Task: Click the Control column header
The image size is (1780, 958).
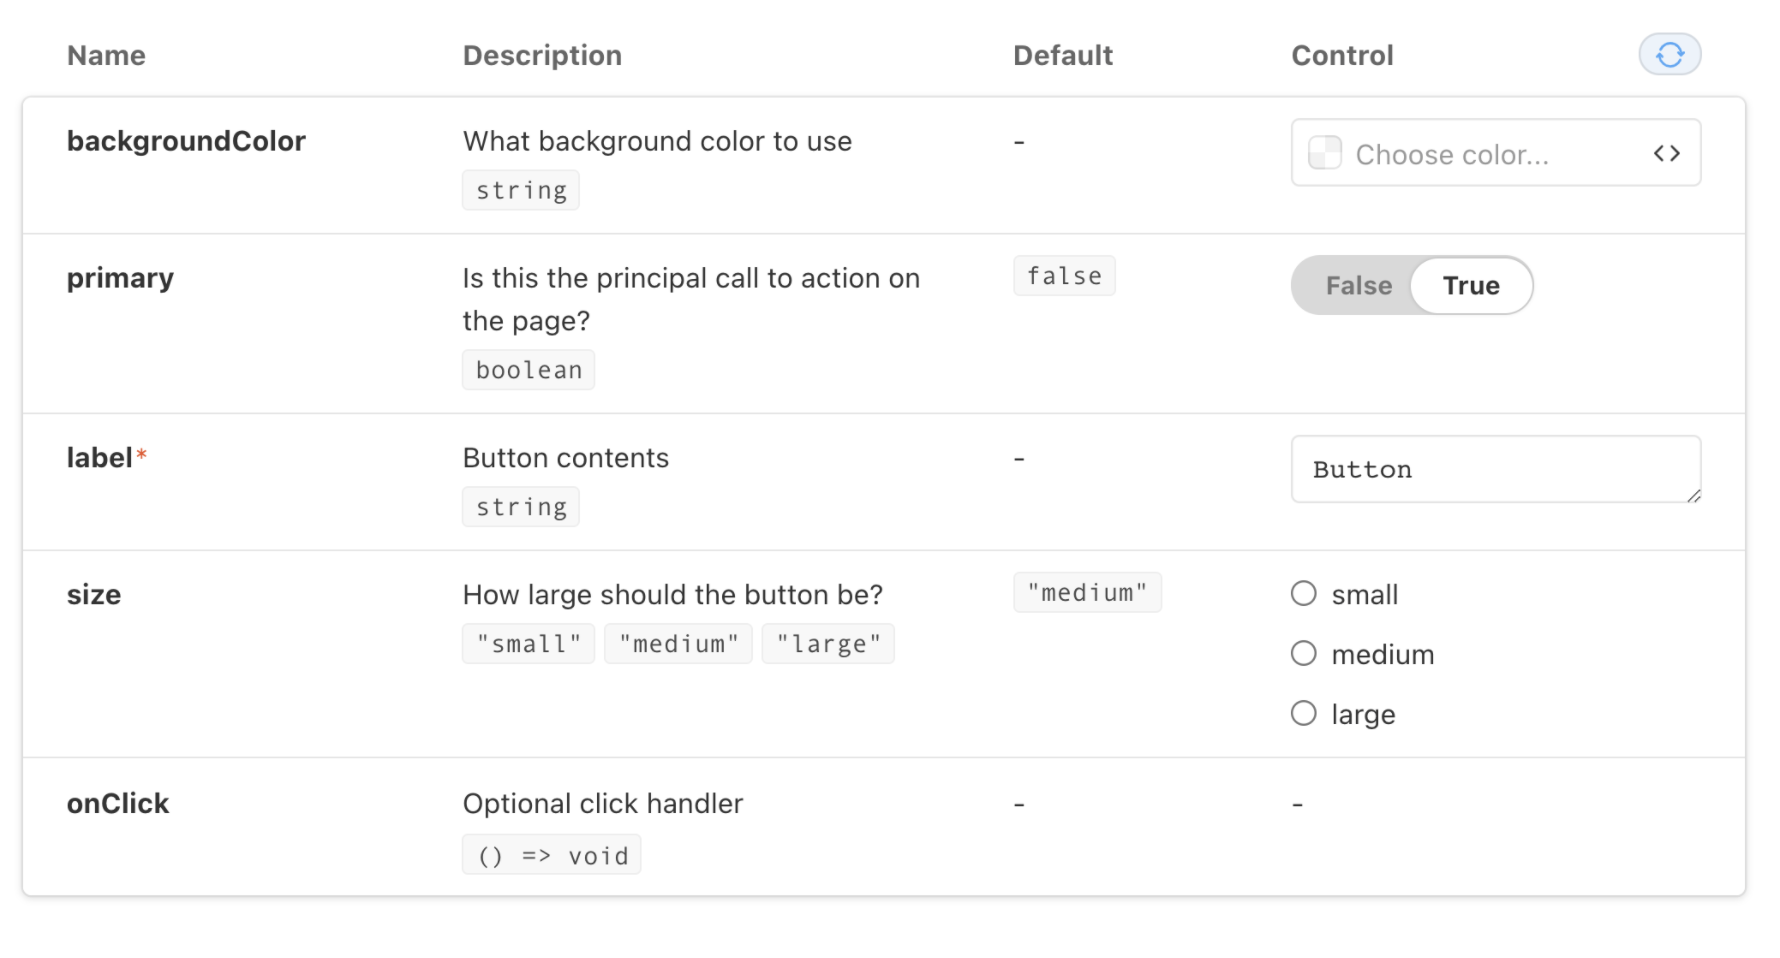Action: pos(1342,55)
